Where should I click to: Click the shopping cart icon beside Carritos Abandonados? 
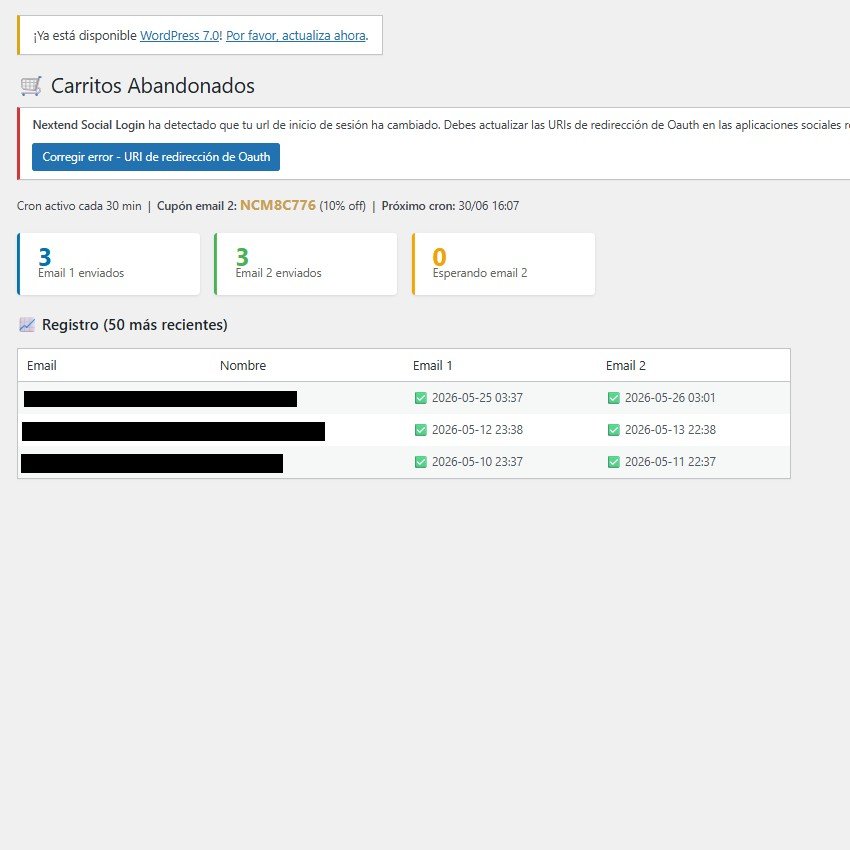31,86
